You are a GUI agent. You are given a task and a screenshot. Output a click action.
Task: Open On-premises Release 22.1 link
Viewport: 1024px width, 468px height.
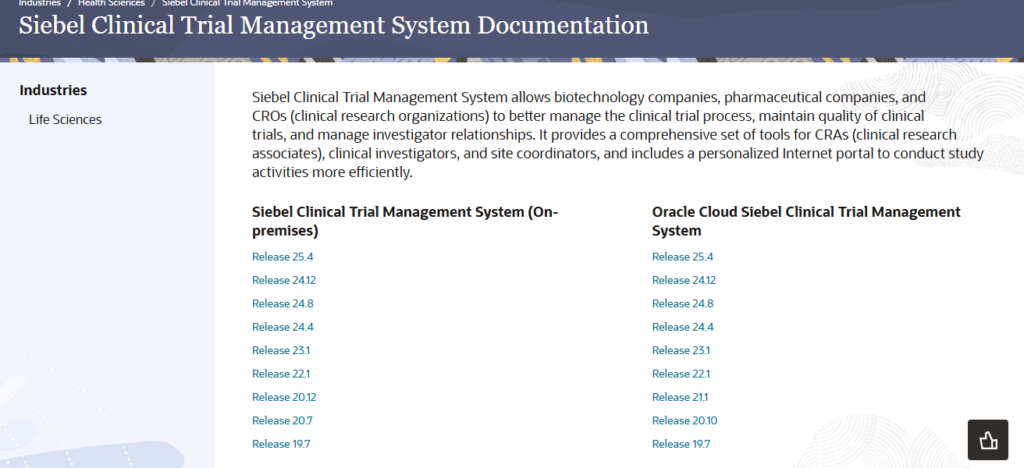[x=281, y=374]
